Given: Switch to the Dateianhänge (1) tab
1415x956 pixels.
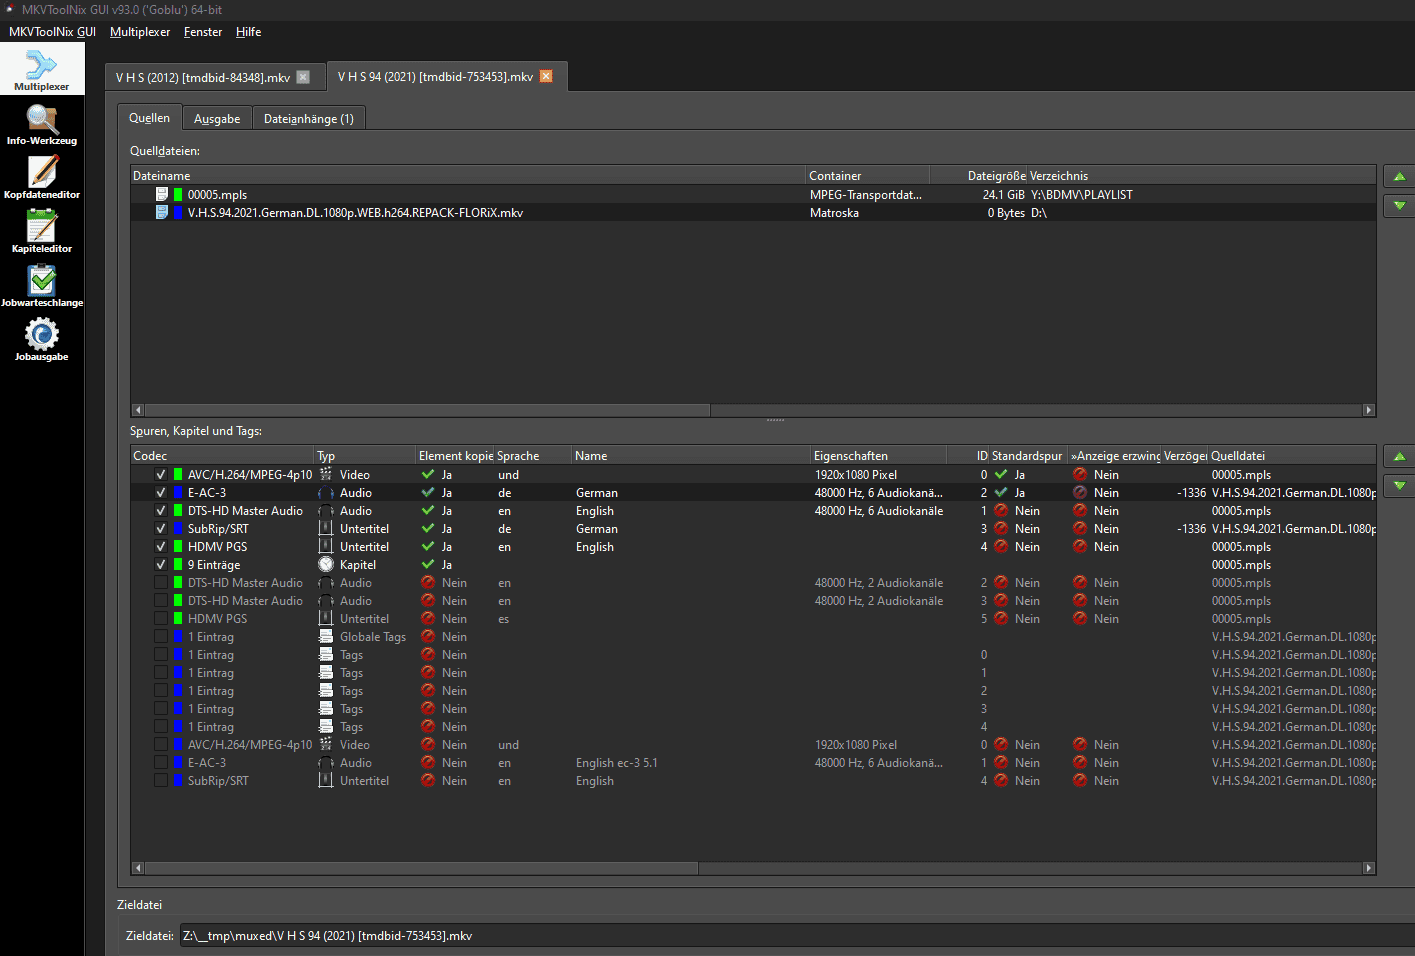Looking at the screenshot, I should tap(308, 119).
